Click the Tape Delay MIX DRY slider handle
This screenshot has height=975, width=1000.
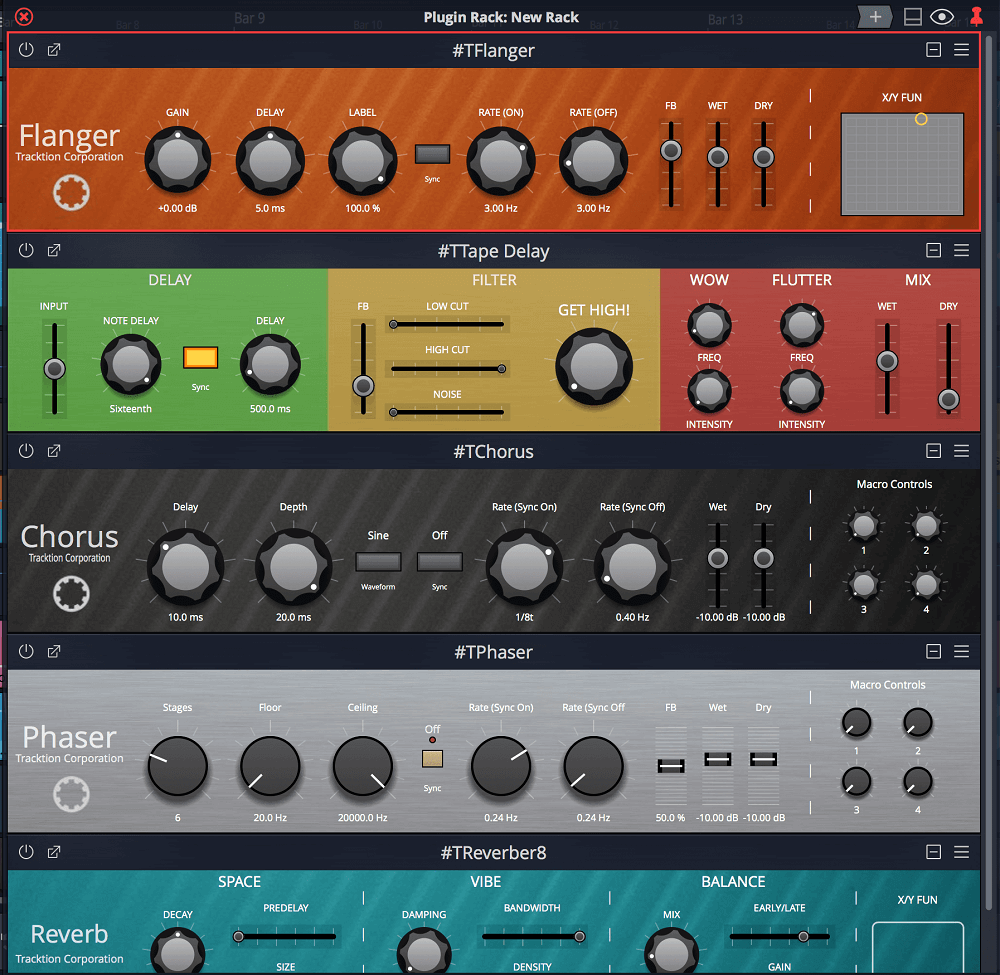948,399
